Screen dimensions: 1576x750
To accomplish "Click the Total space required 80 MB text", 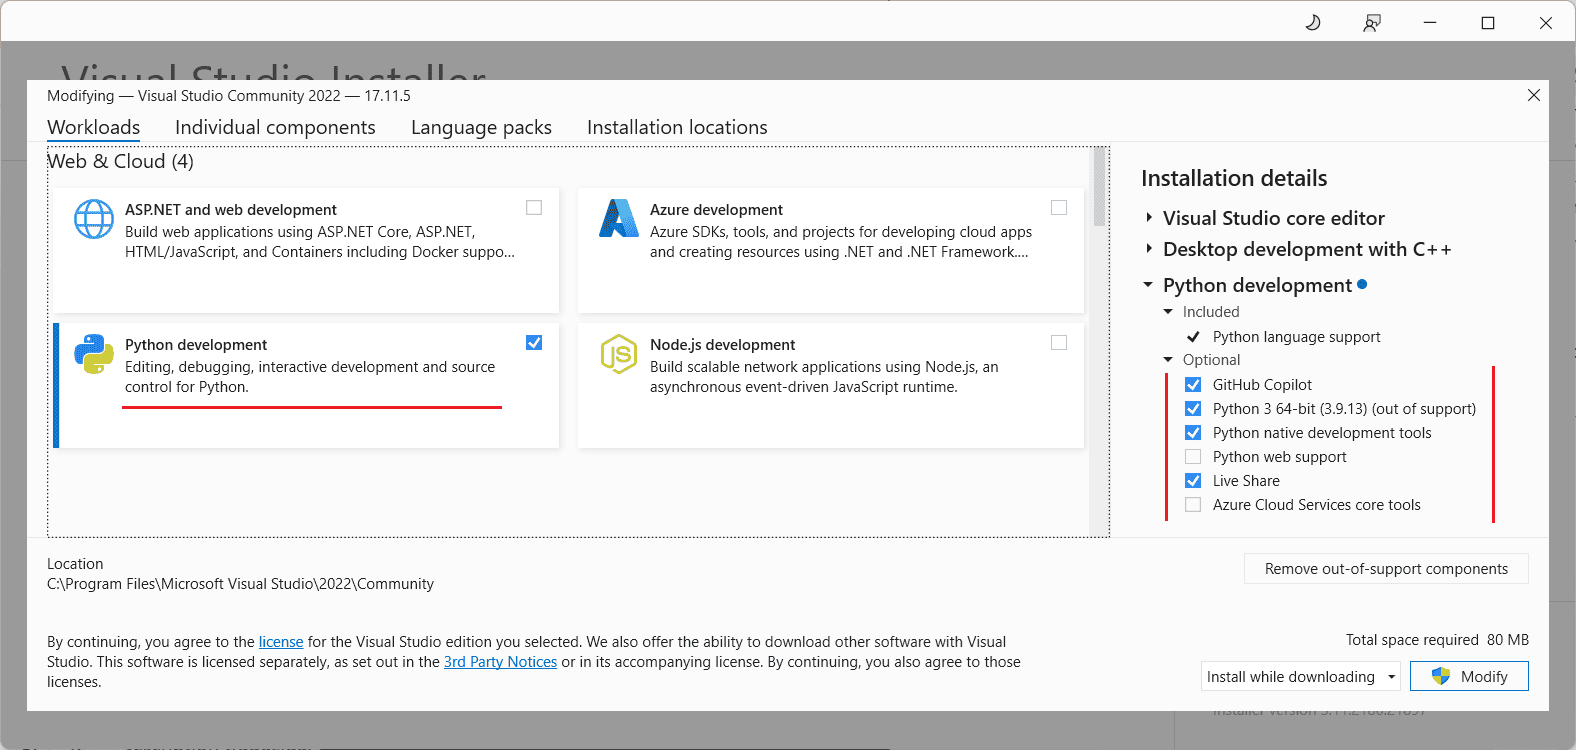I will [1437, 640].
